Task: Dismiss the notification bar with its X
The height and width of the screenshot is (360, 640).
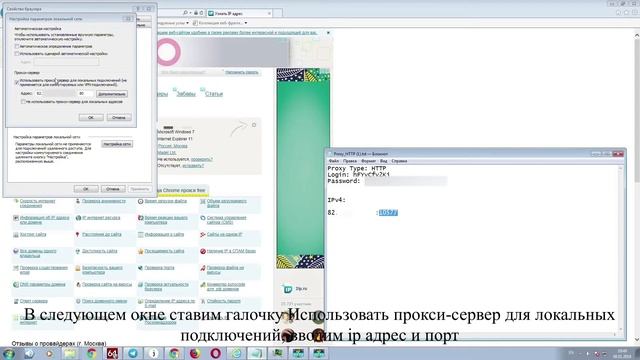Action: click(328, 33)
